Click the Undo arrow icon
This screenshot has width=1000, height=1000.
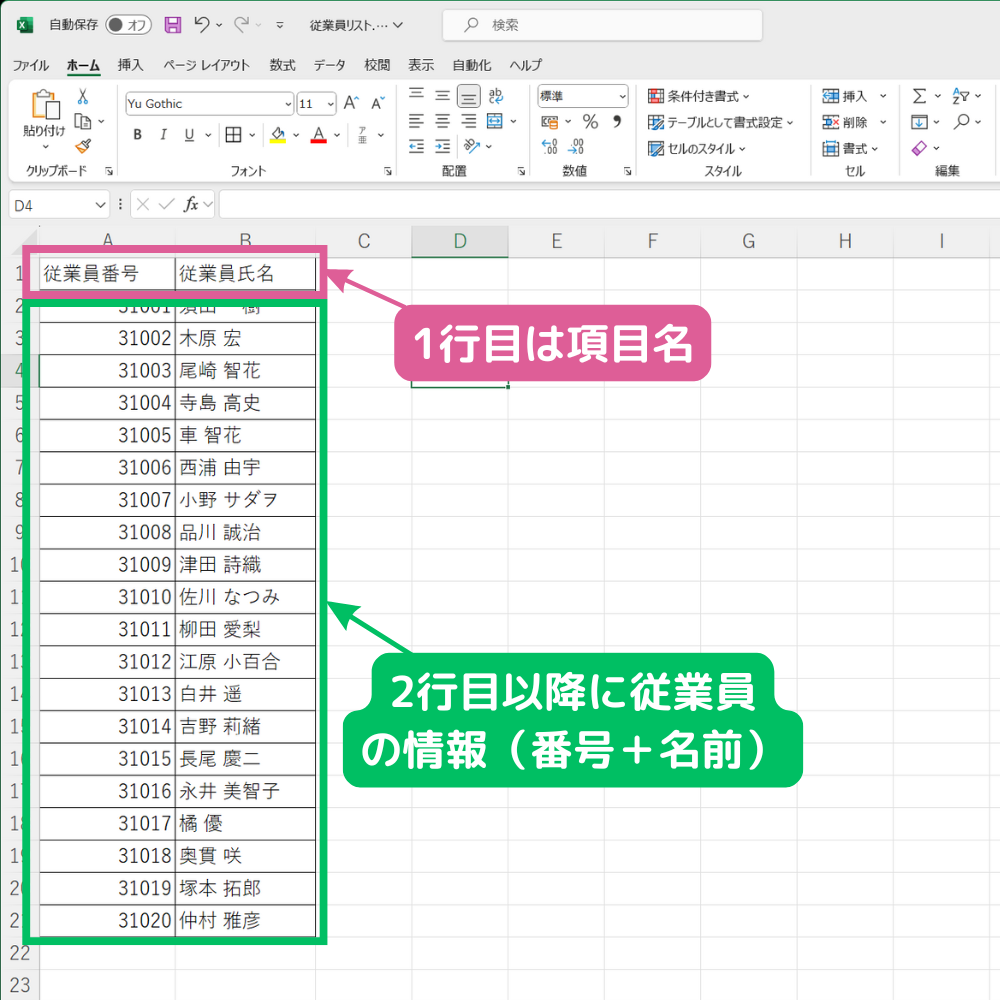point(202,24)
